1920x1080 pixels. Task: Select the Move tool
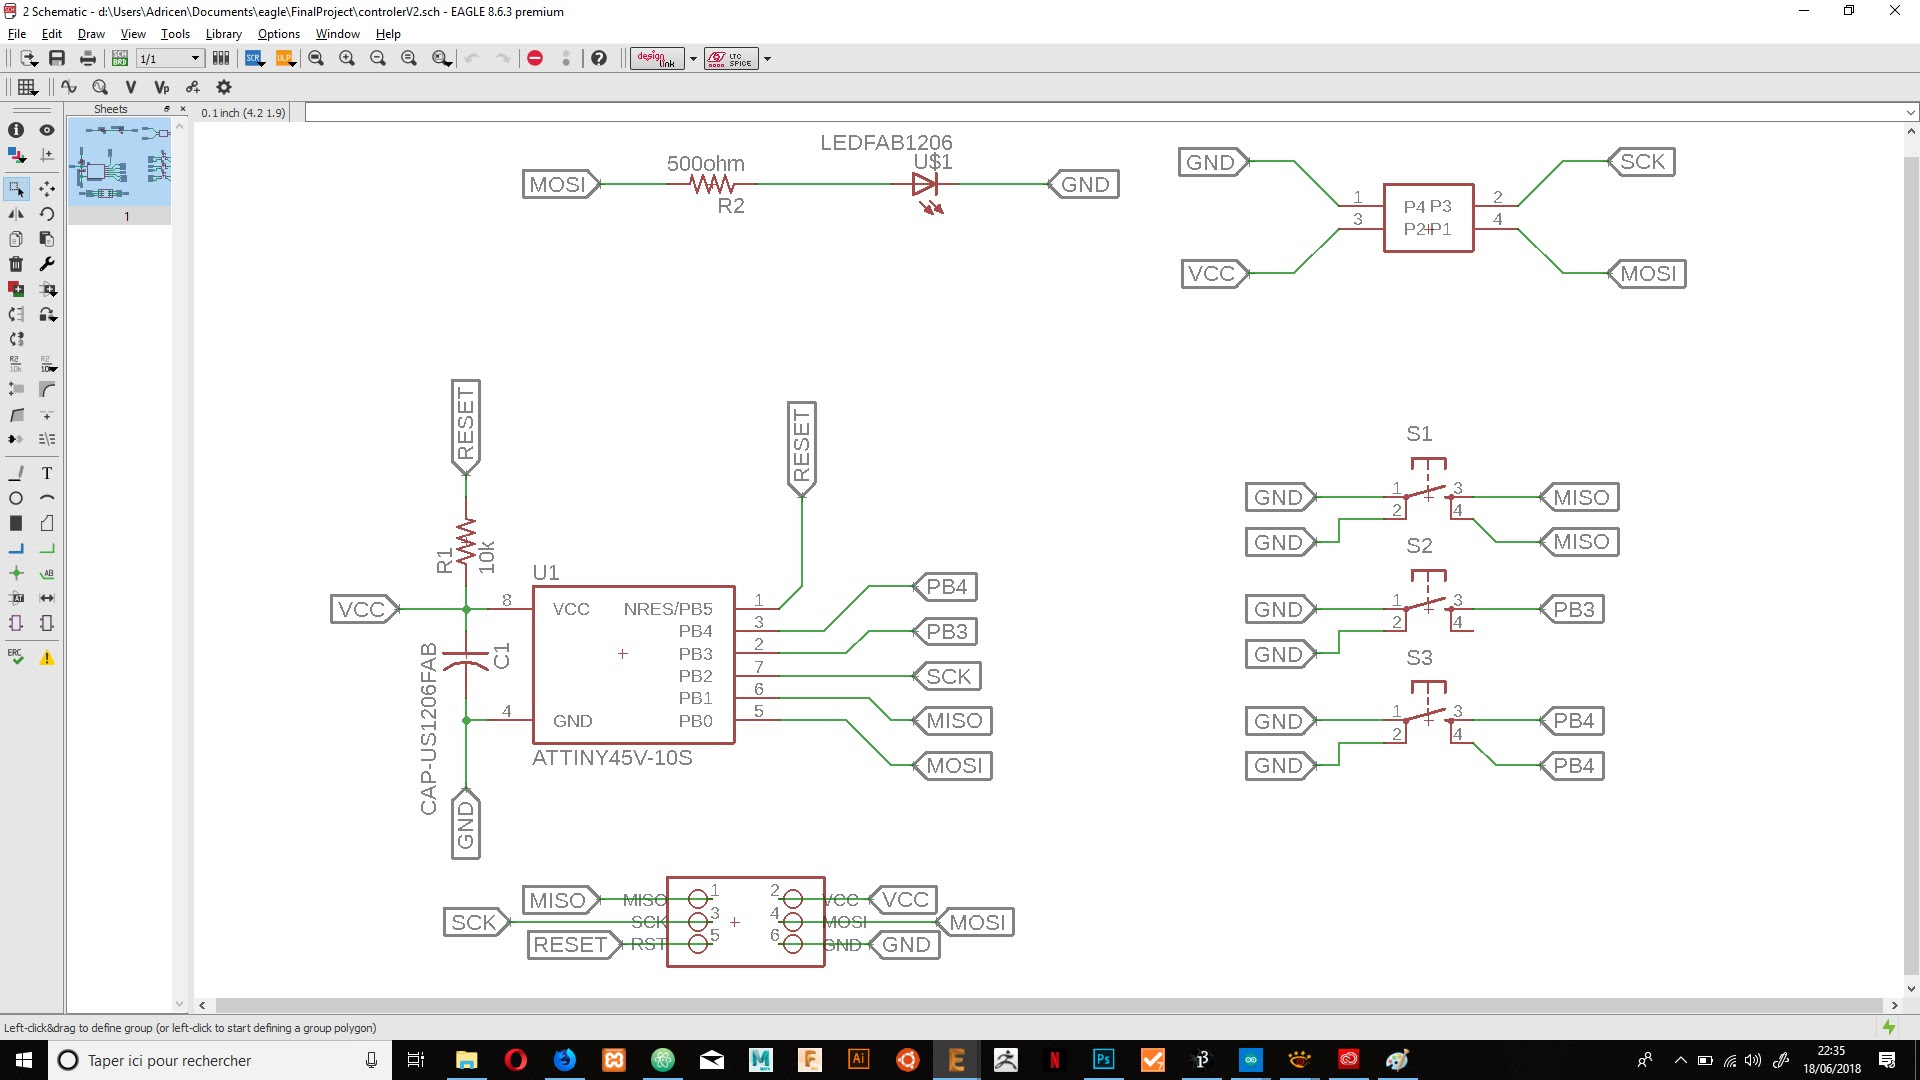tap(46, 189)
